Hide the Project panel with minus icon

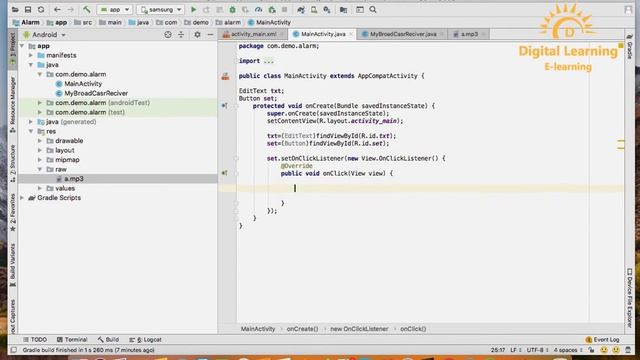point(210,35)
